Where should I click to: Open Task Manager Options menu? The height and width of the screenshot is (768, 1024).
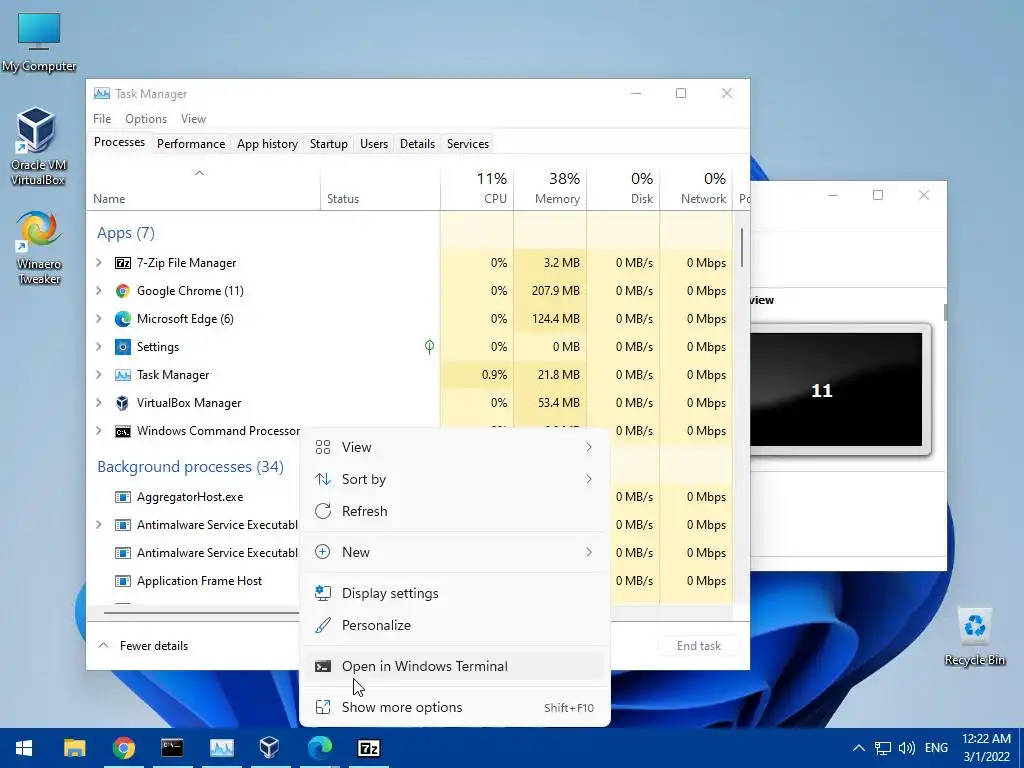[x=146, y=119]
